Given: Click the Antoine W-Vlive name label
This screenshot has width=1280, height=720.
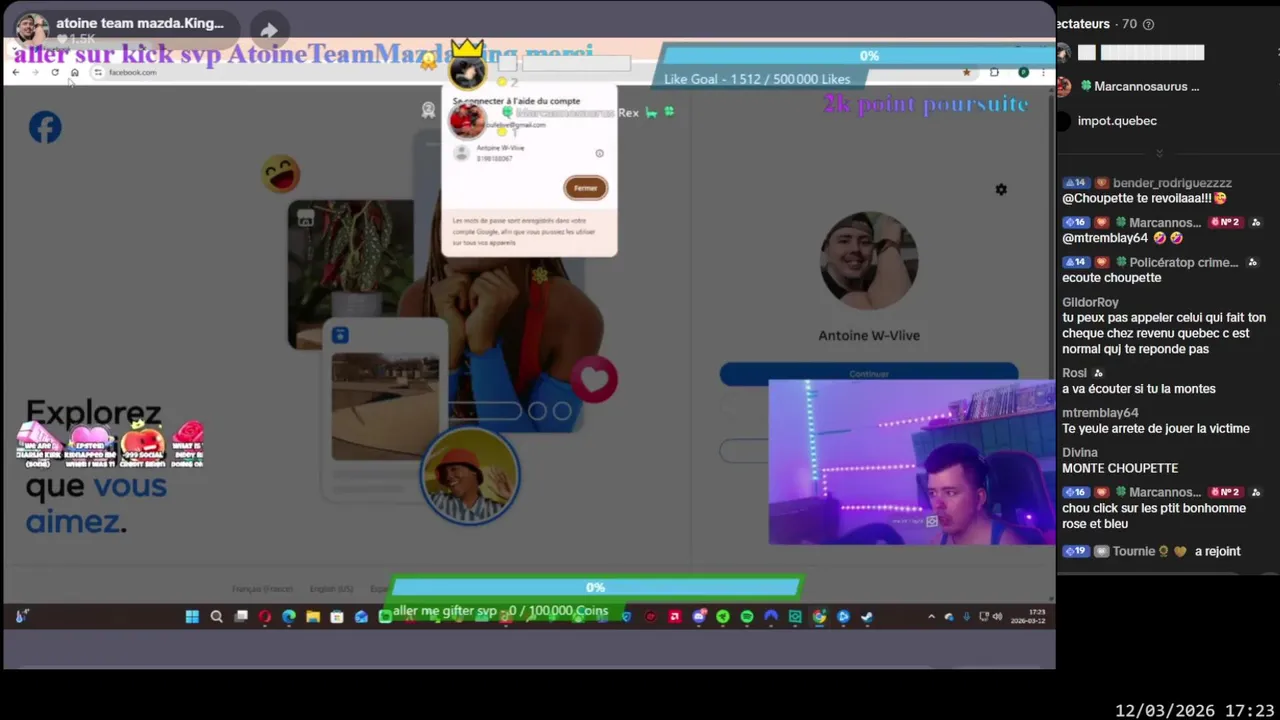Looking at the screenshot, I should pos(869,335).
